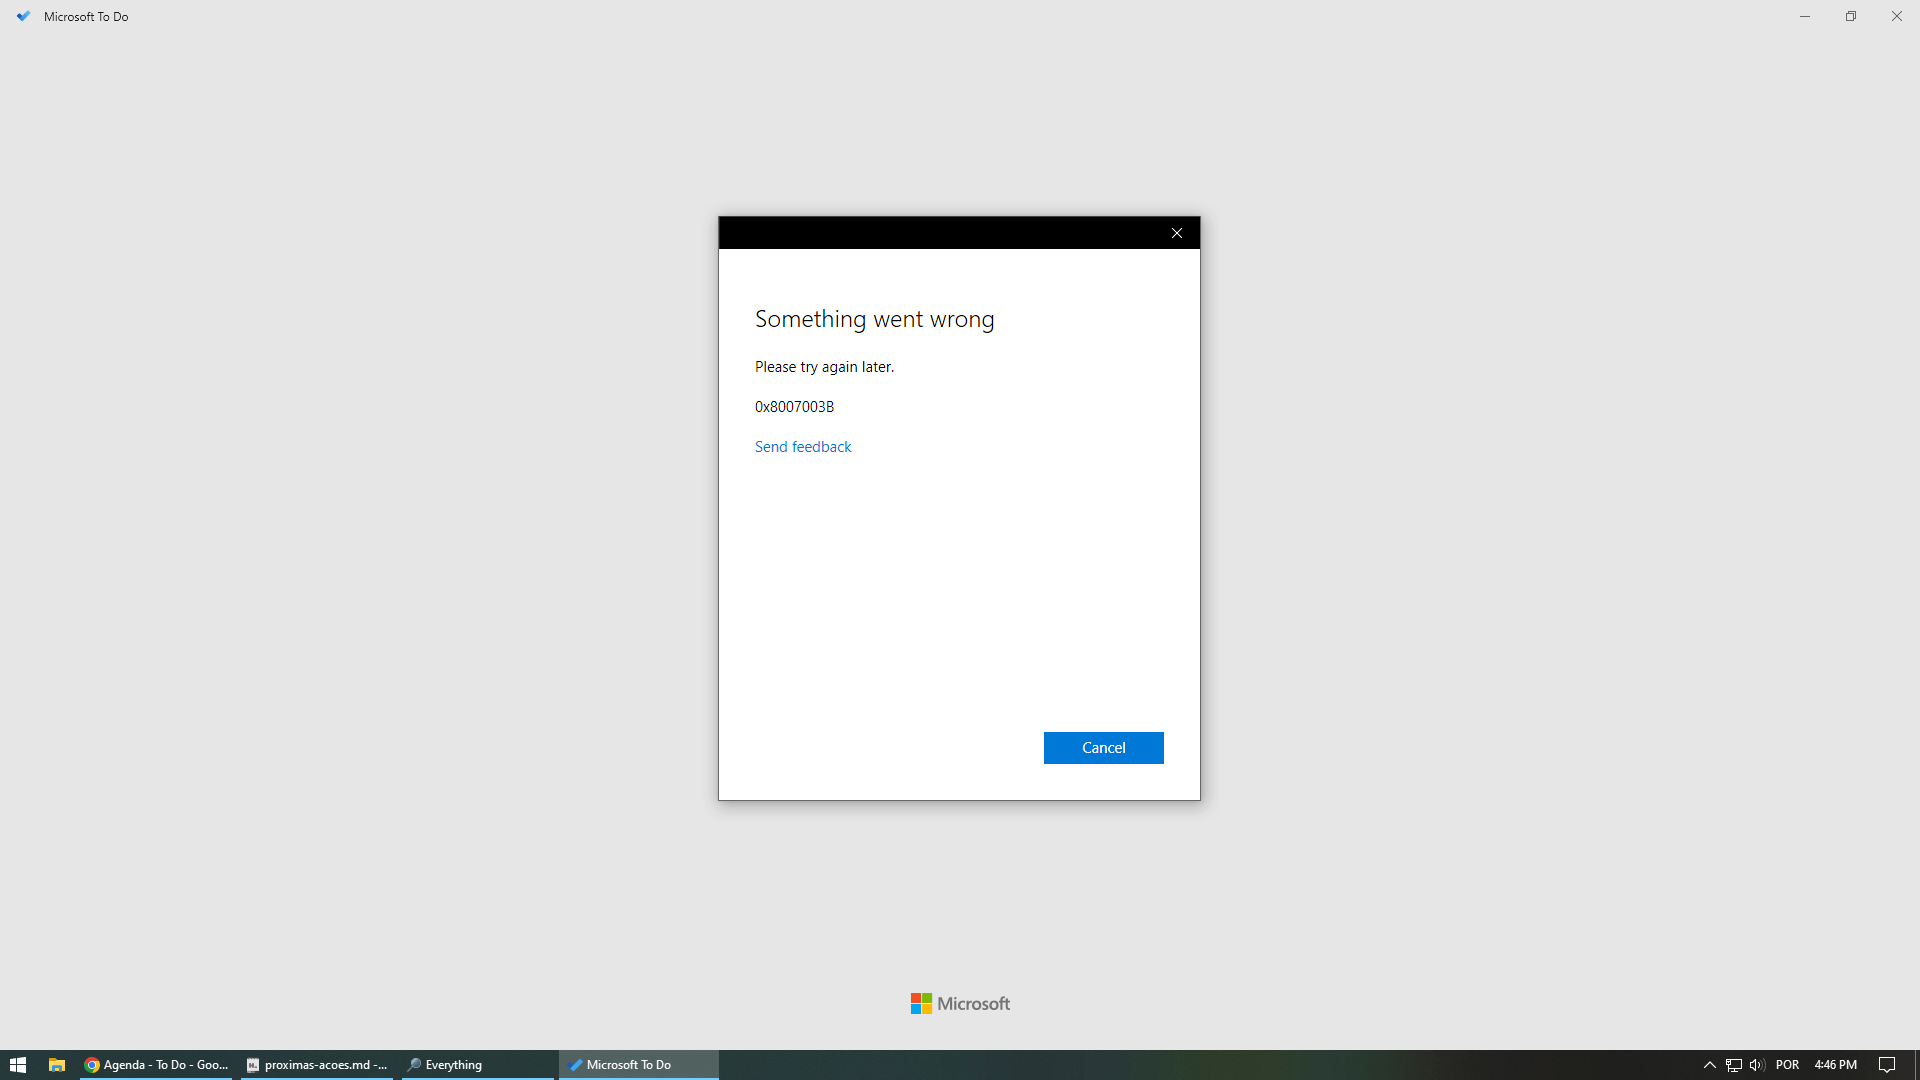Image resolution: width=1920 pixels, height=1080 pixels.
Task: Click the Microsoft logo at the bottom
Action: click(960, 1003)
